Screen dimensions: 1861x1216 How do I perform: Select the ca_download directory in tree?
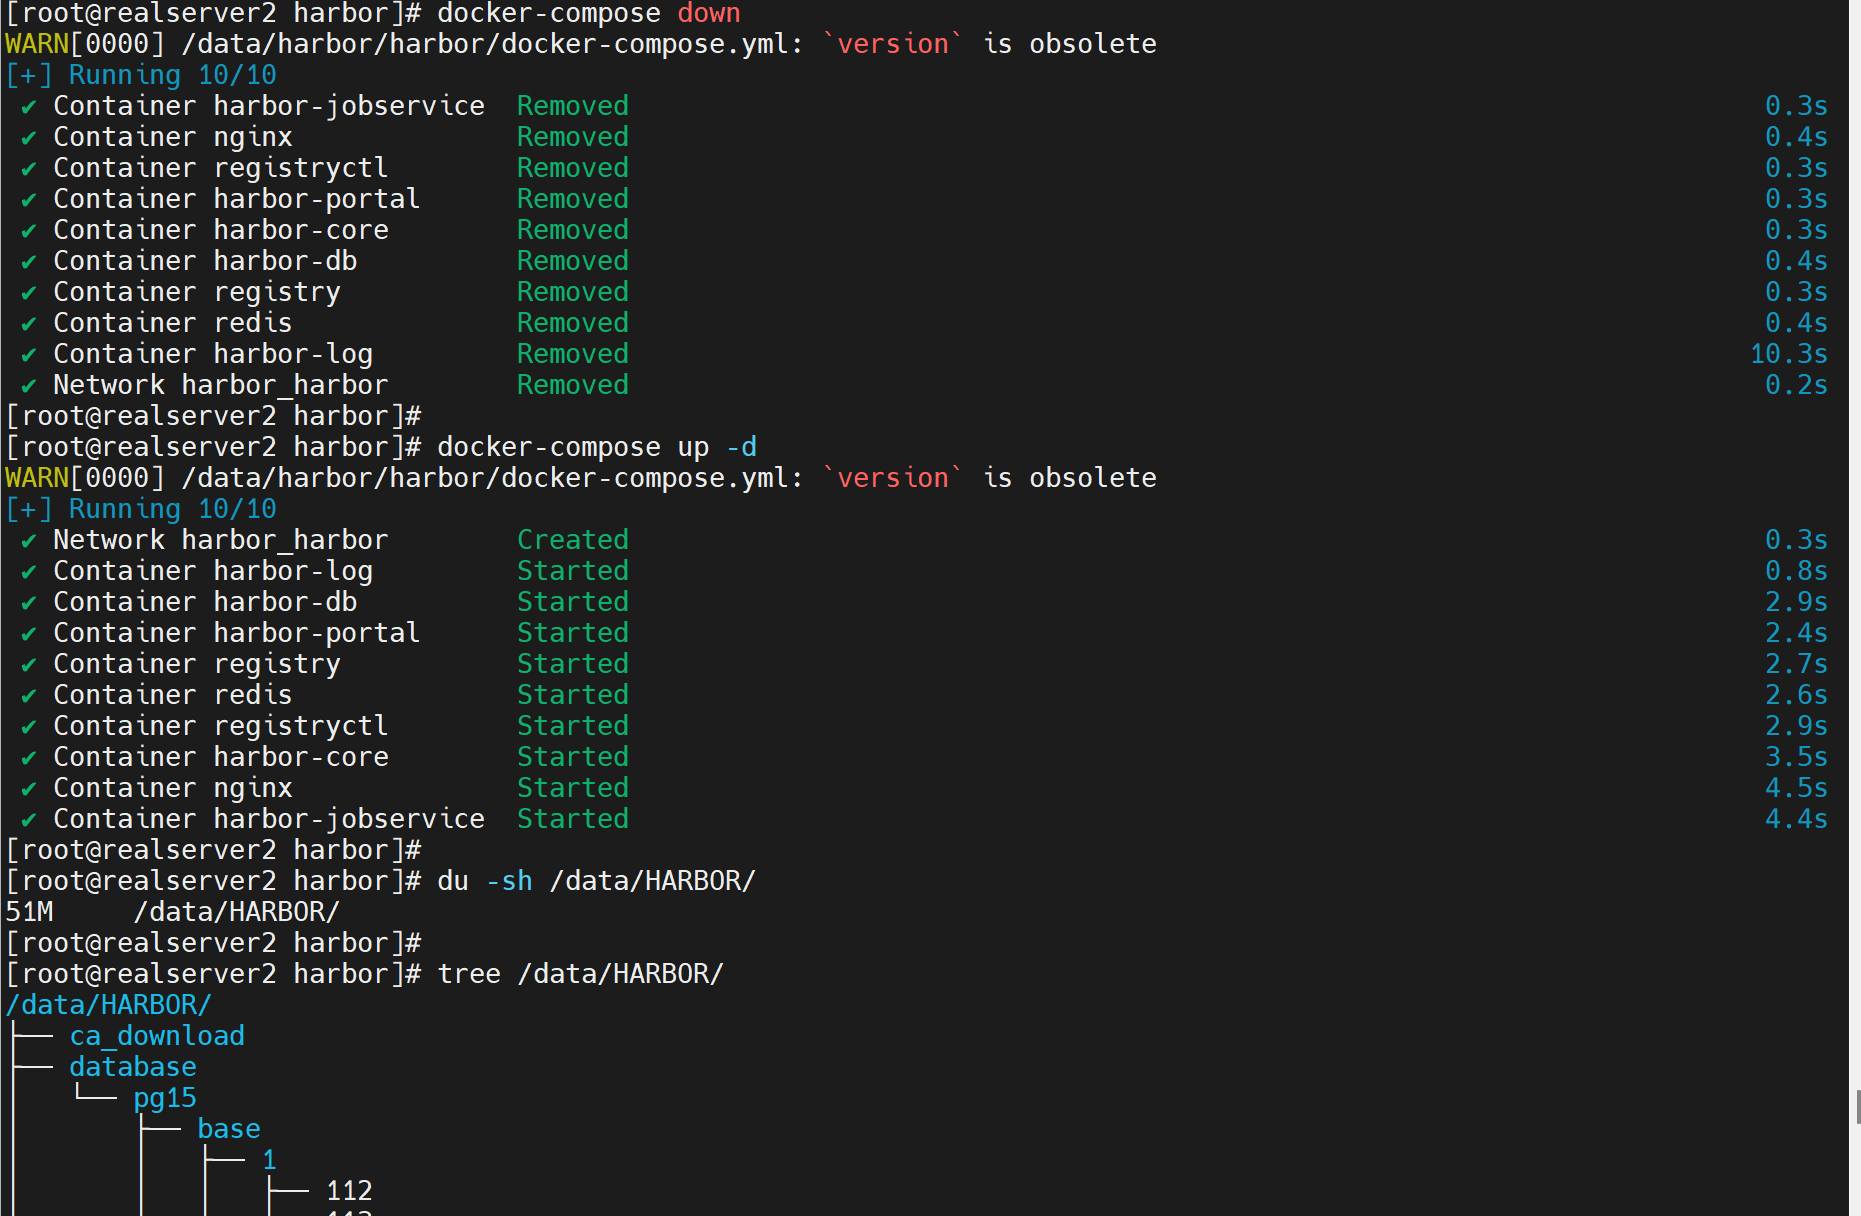coord(157,1036)
